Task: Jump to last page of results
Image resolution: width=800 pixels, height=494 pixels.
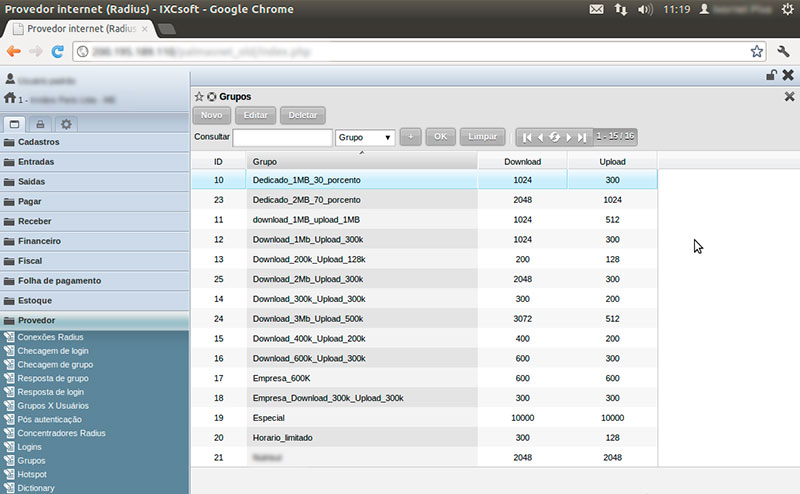Action: (x=582, y=137)
